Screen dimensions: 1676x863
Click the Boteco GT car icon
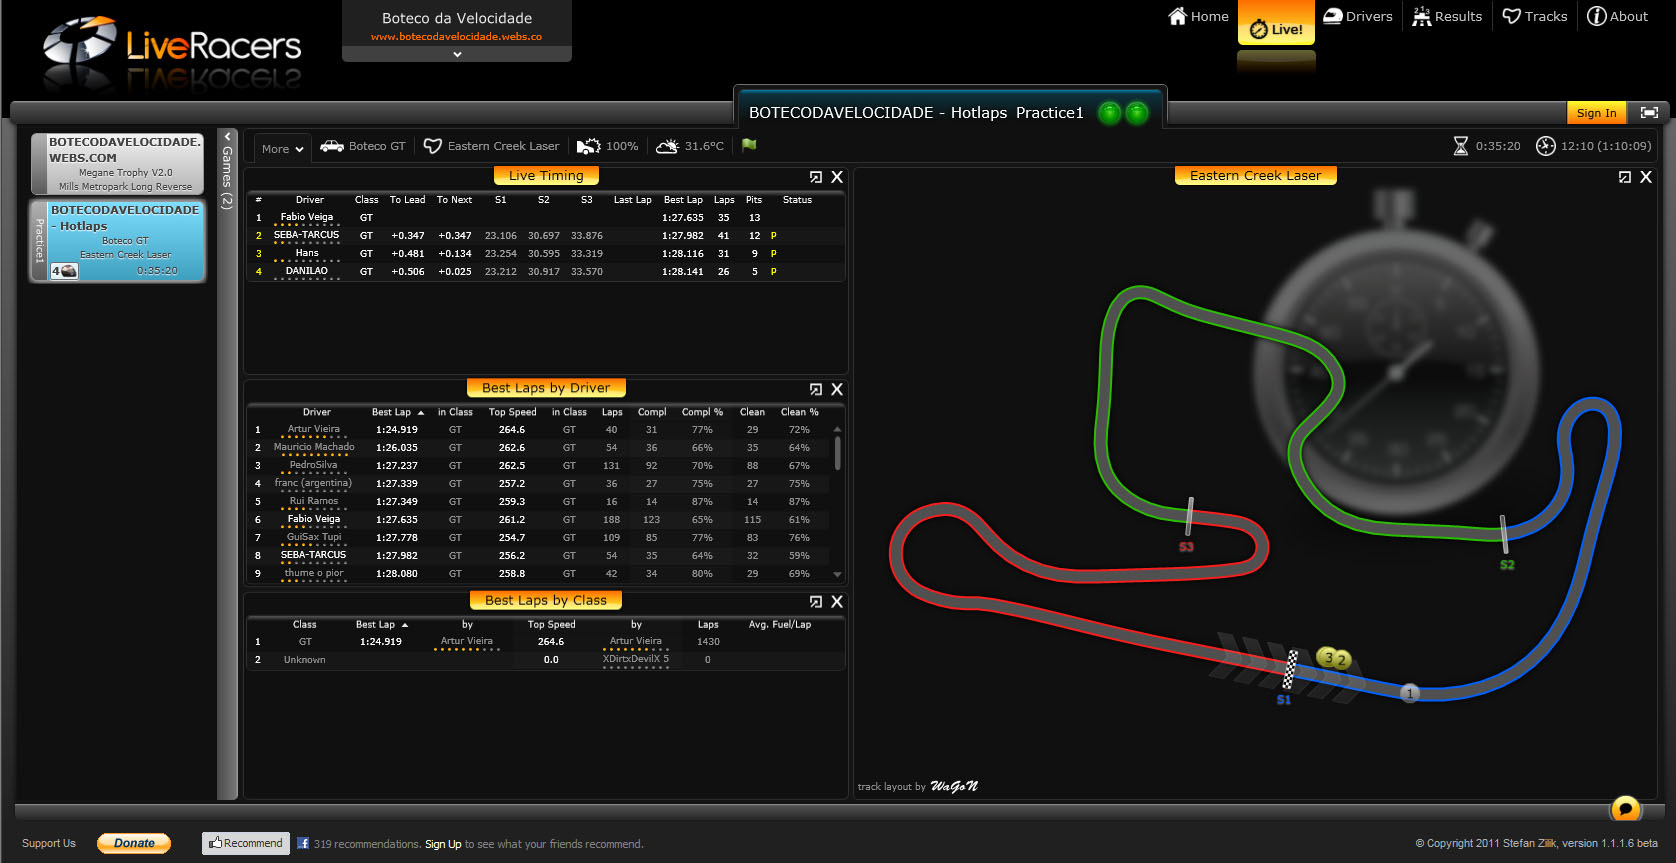click(331, 146)
